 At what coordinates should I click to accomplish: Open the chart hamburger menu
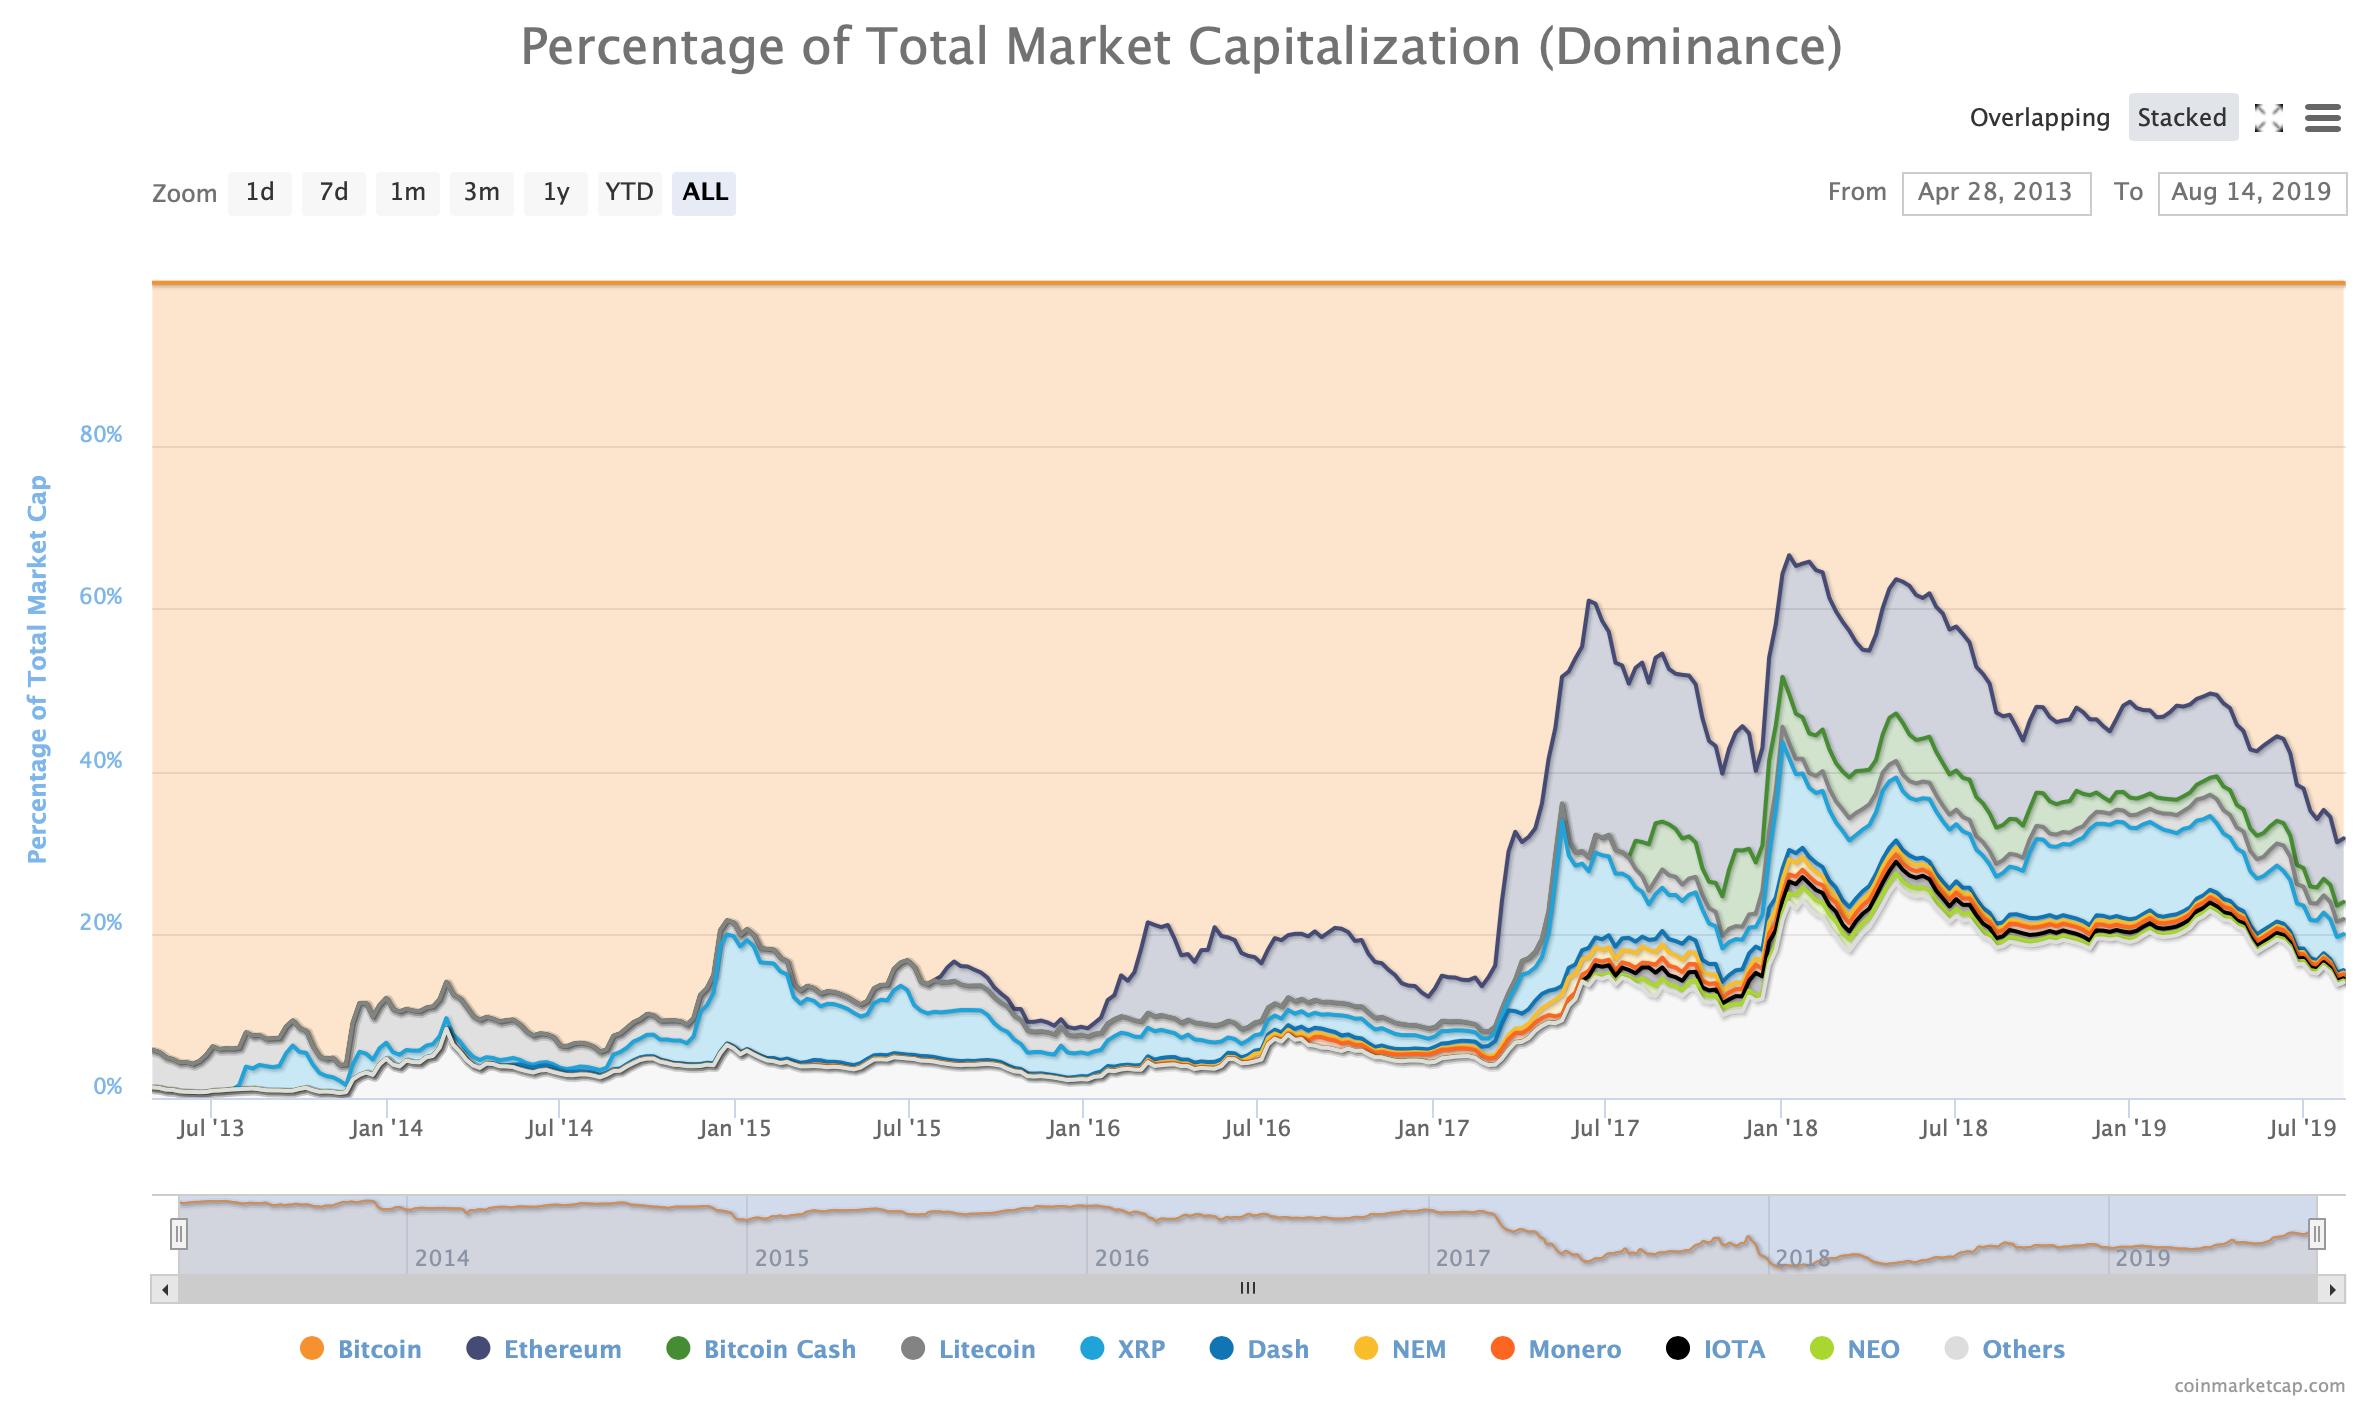(x=2322, y=118)
